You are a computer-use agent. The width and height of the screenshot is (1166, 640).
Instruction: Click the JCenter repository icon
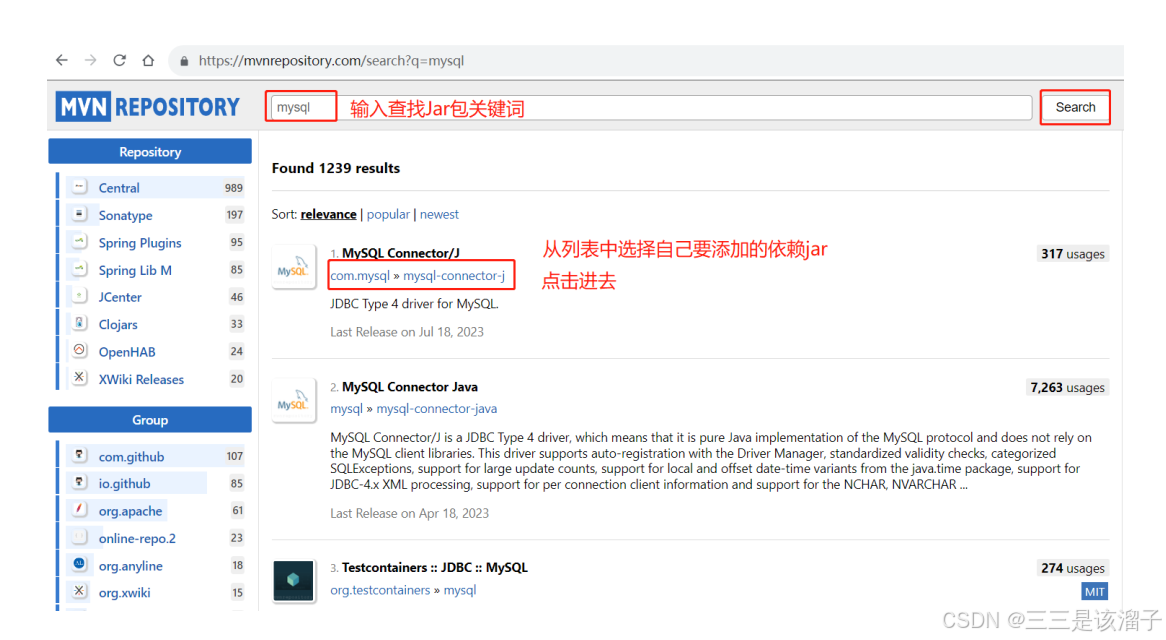(80, 296)
